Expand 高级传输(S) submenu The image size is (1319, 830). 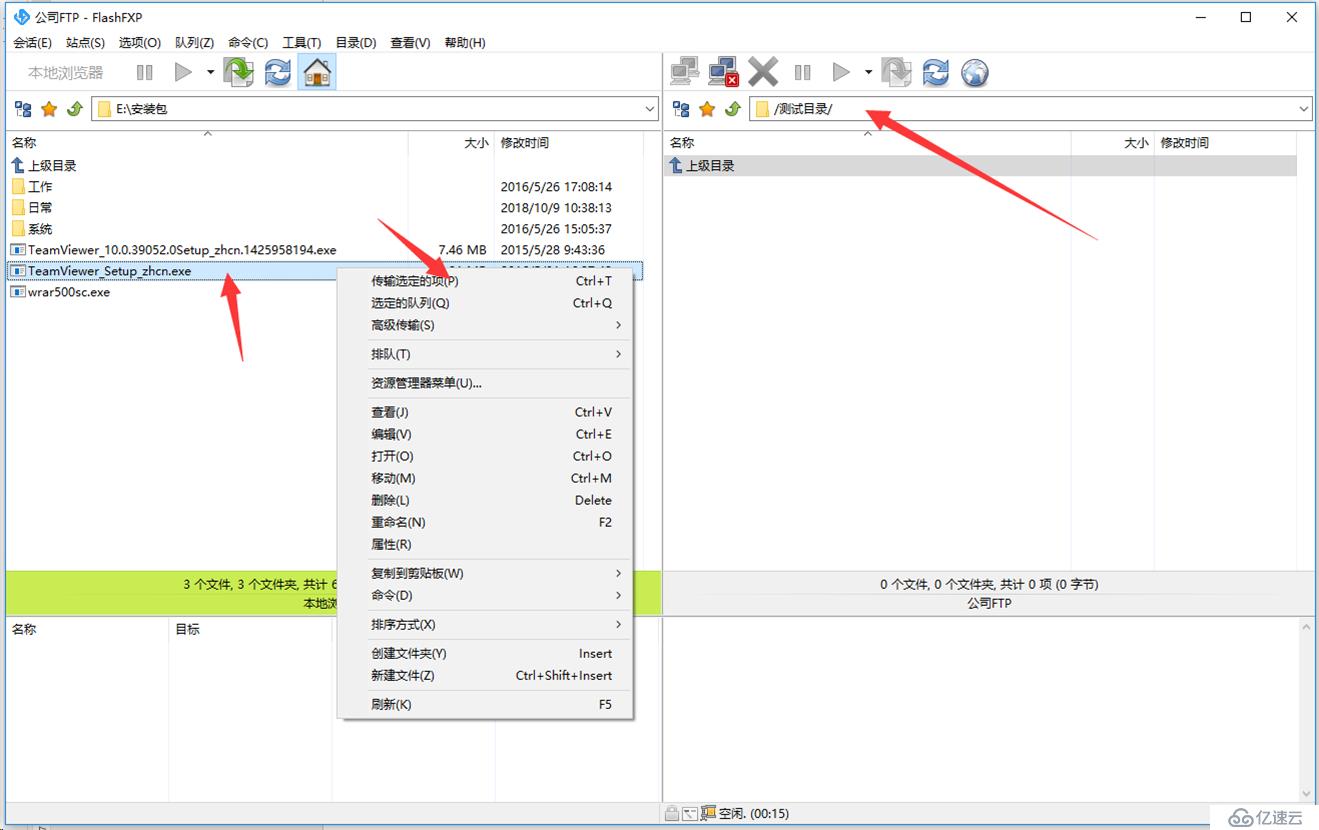(485, 325)
